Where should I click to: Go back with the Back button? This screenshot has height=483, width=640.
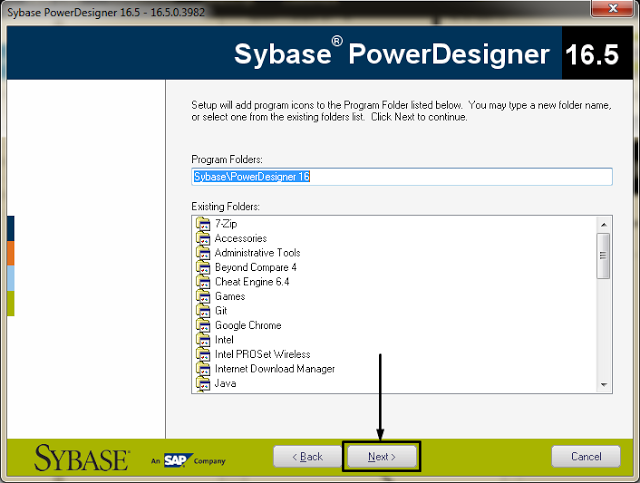pos(307,456)
